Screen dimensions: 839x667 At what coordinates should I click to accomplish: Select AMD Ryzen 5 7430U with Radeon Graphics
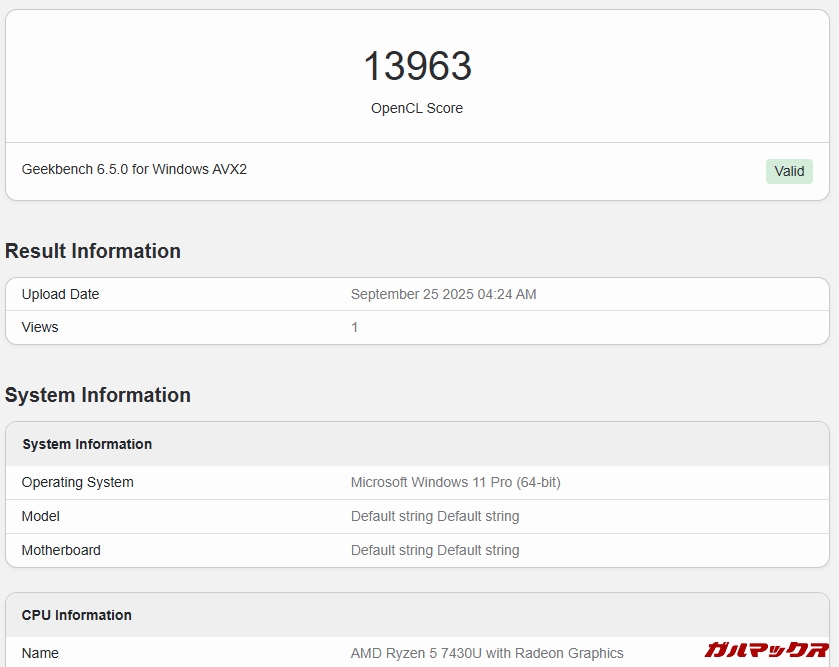pos(487,653)
